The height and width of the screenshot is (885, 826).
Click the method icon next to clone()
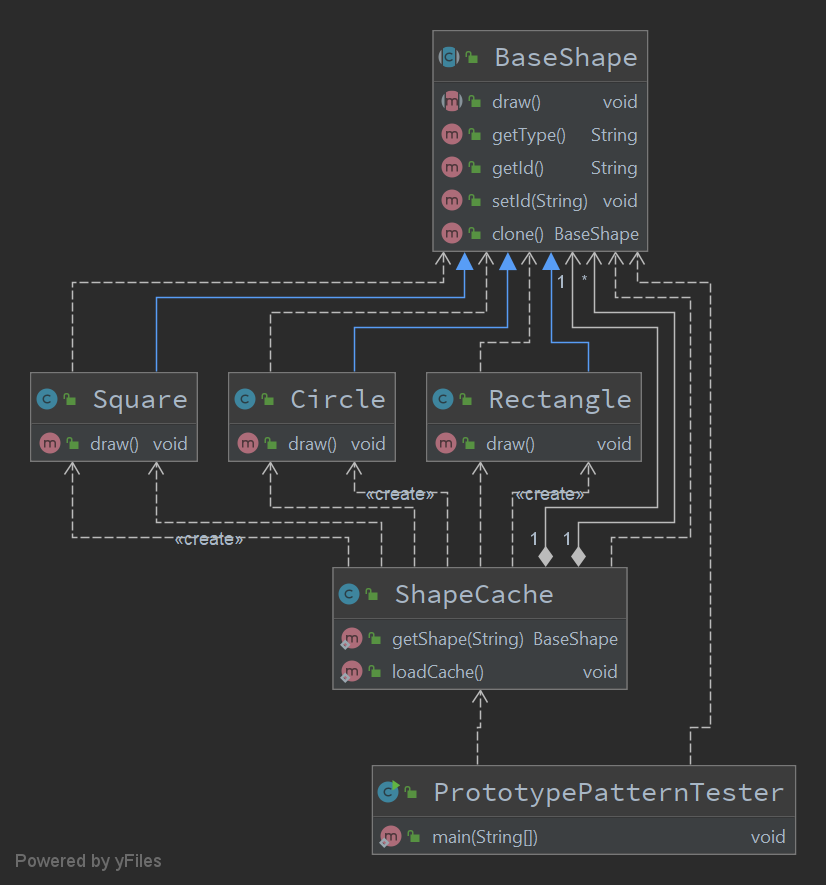(452, 233)
